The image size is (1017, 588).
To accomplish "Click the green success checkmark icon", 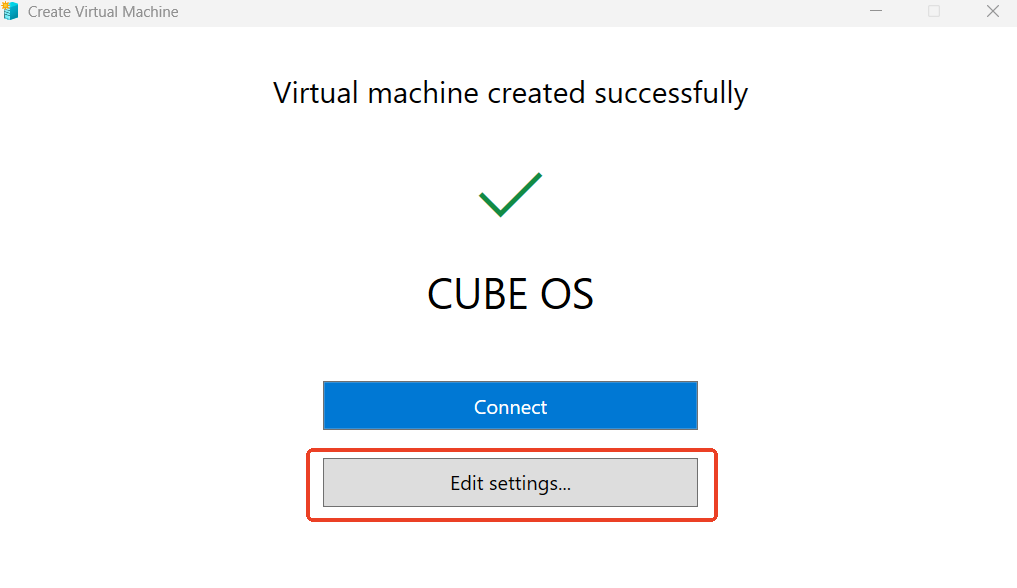I will pyautogui.click(x=510, y=194).
